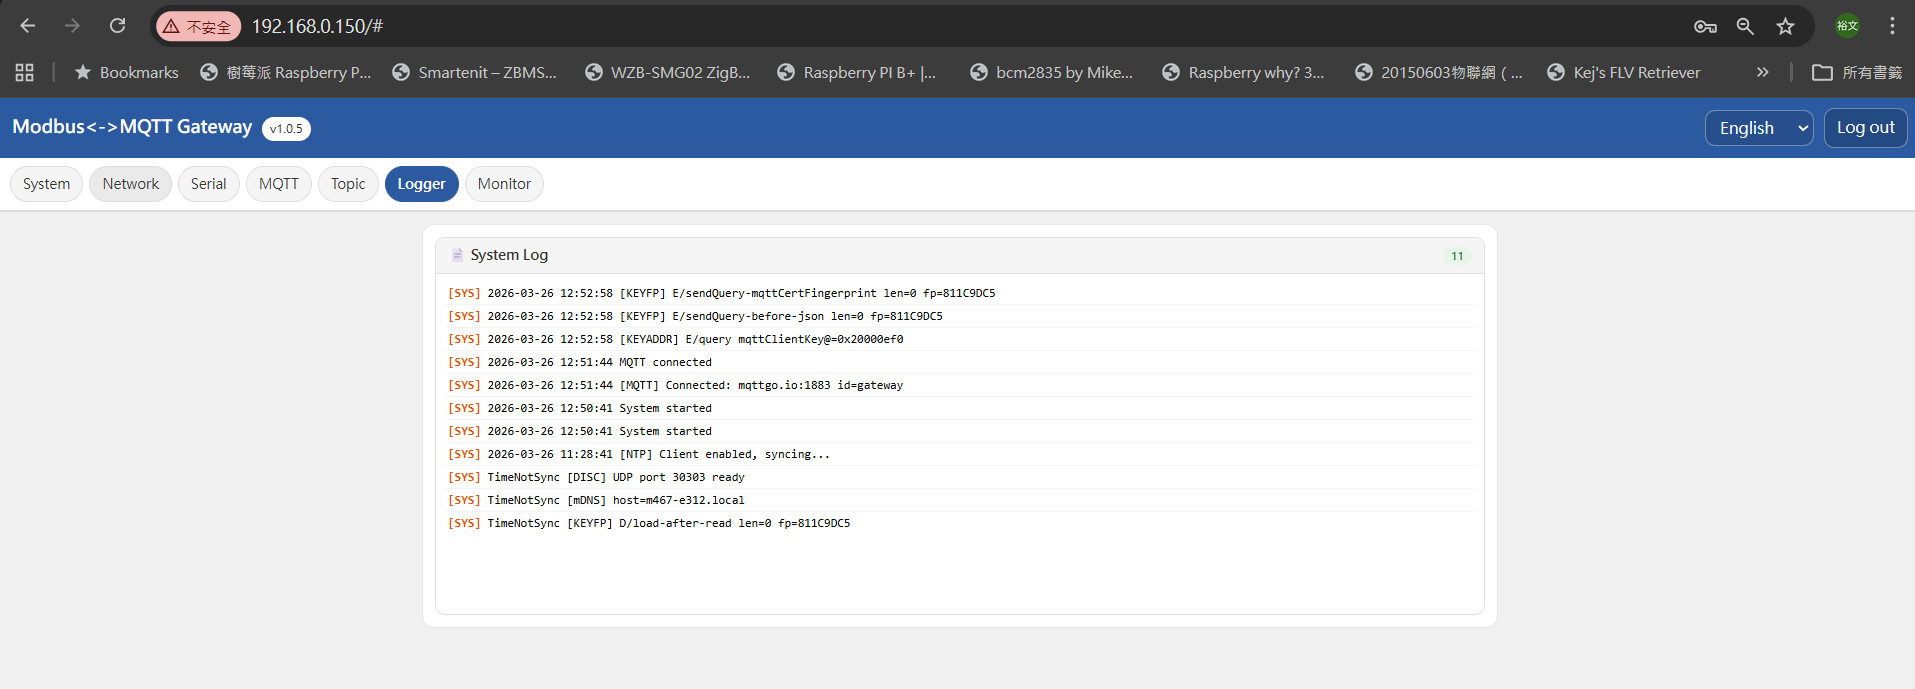Click the not-secure warning badge
1915x689 pixels.
tap(197, 27)
